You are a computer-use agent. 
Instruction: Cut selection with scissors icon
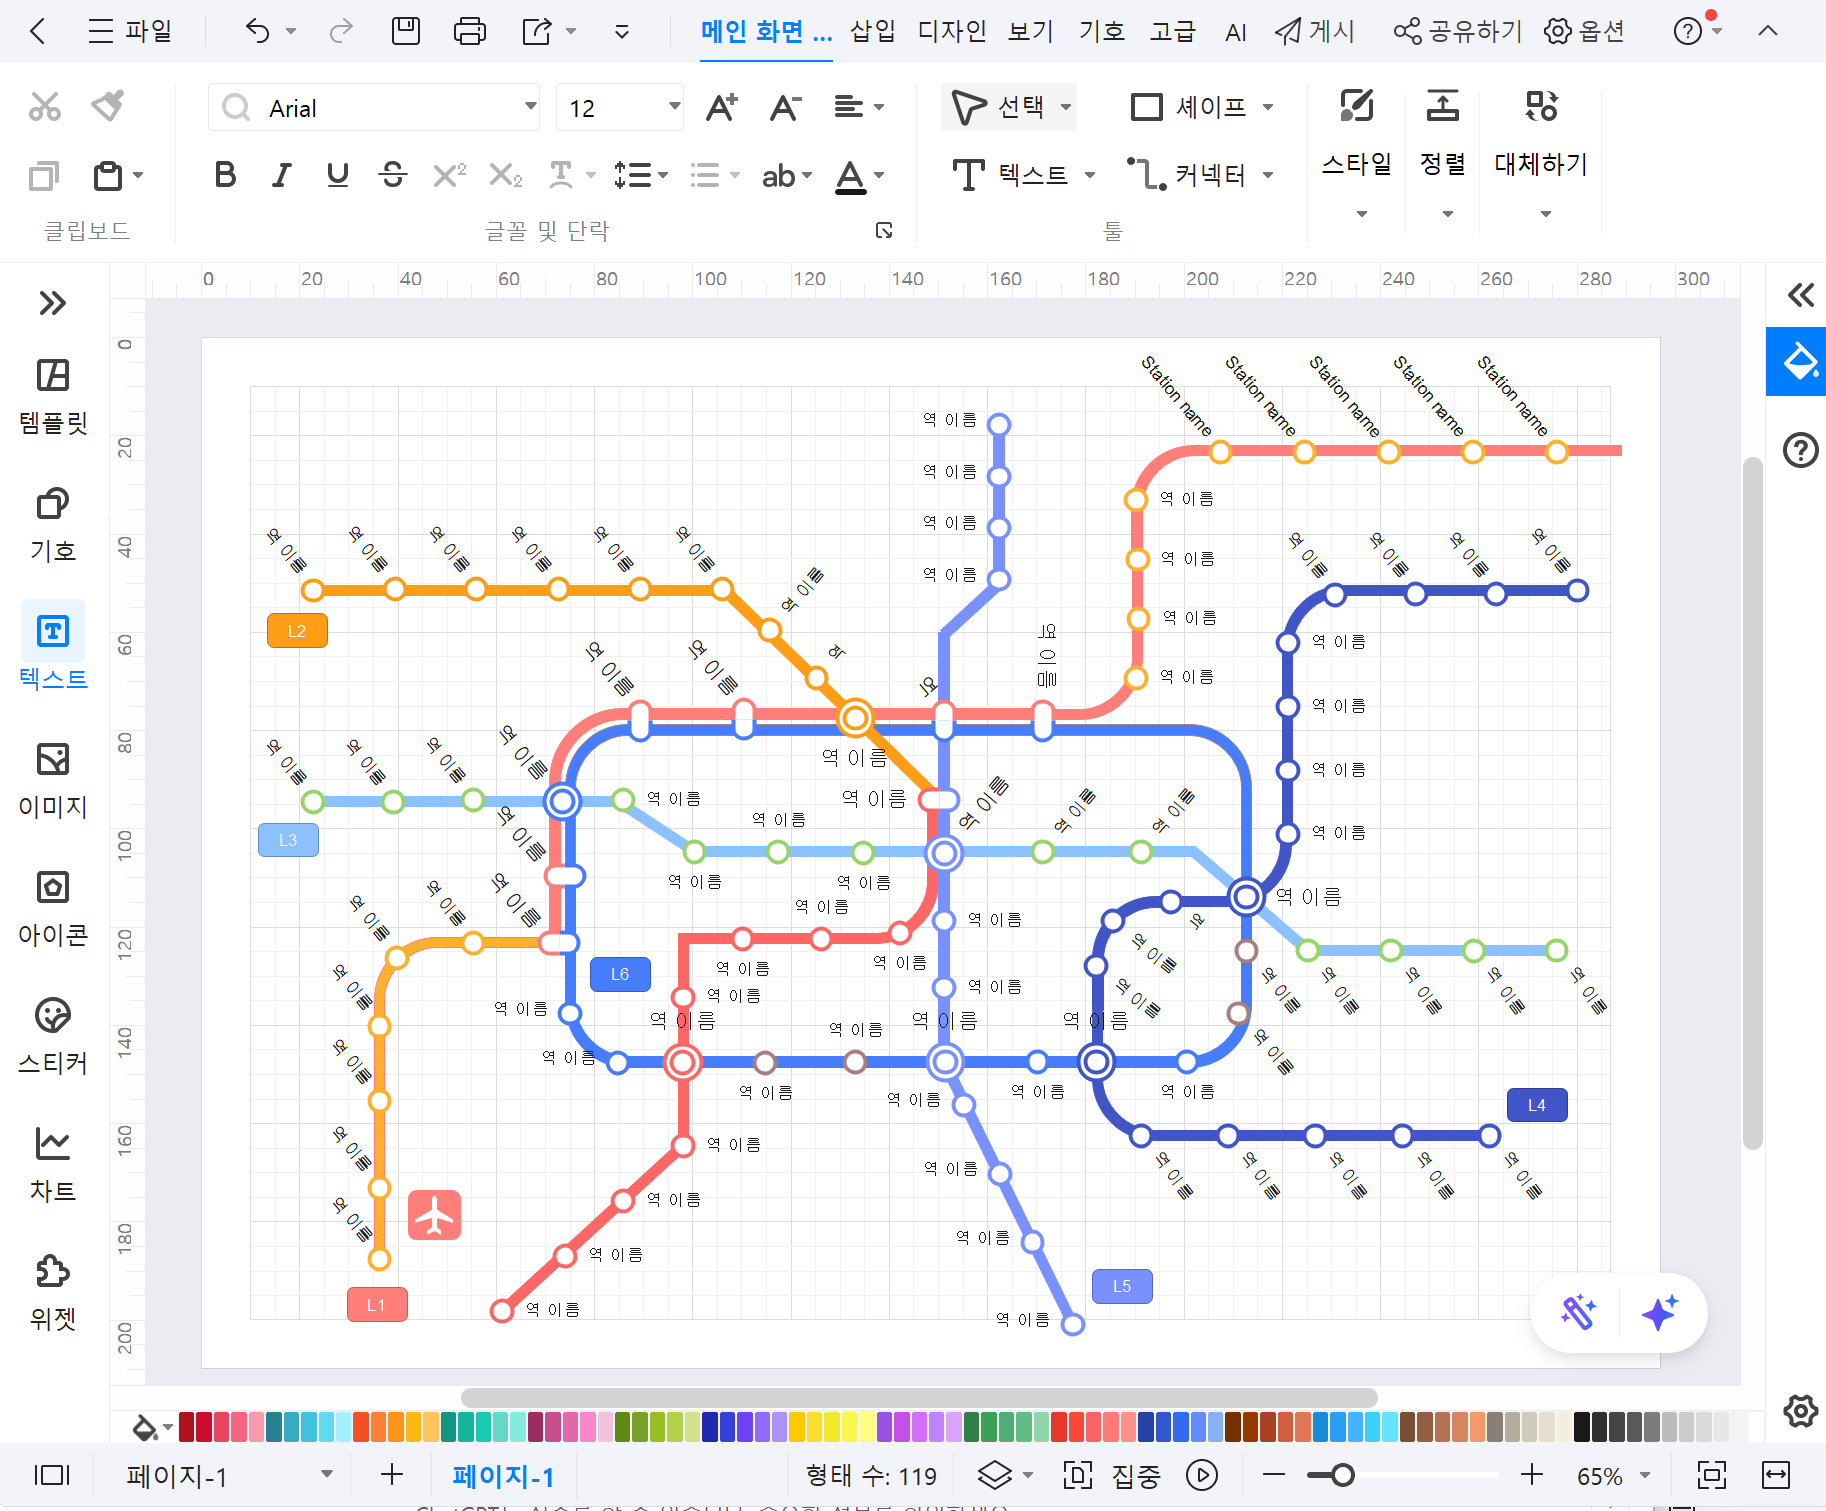click(45, 106)
